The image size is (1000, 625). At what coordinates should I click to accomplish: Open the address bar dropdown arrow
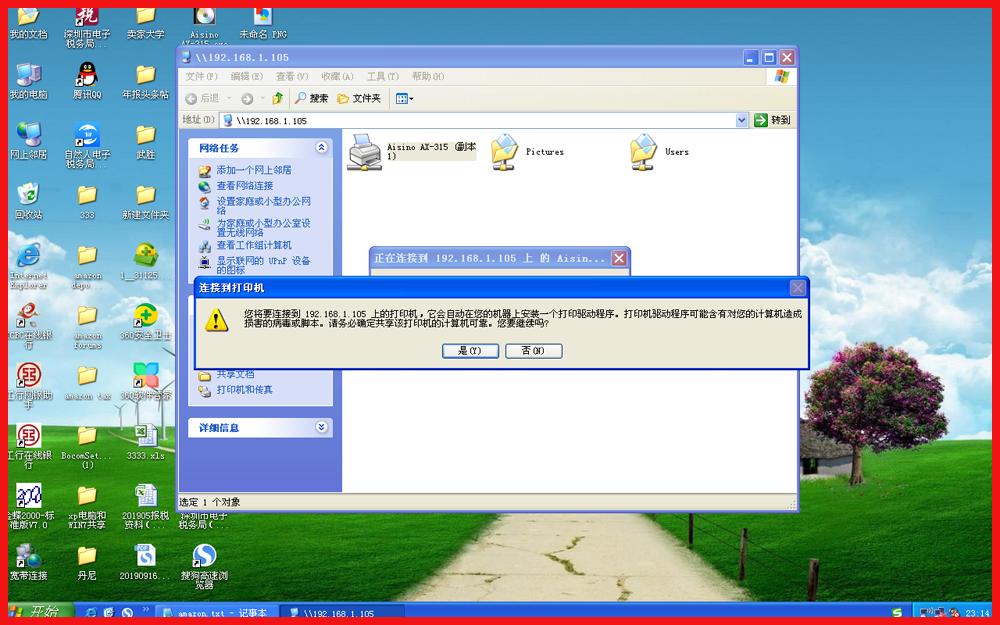741,119
